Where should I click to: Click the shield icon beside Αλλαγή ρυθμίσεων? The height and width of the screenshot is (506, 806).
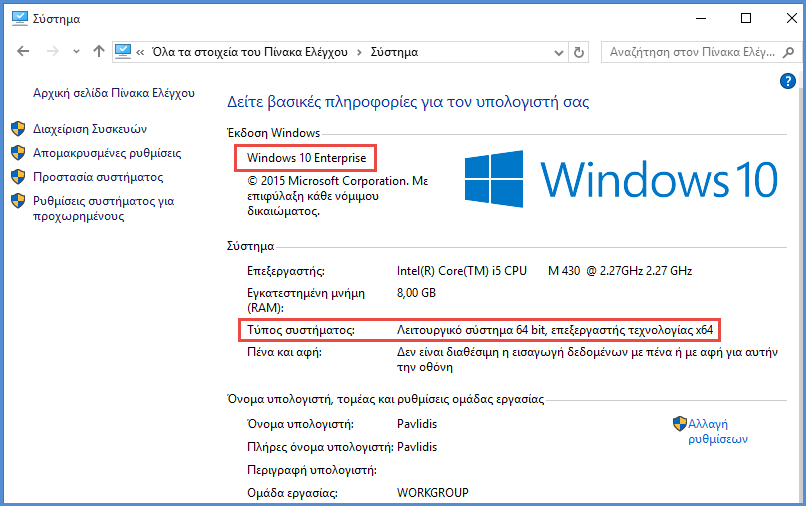(680, 424)
